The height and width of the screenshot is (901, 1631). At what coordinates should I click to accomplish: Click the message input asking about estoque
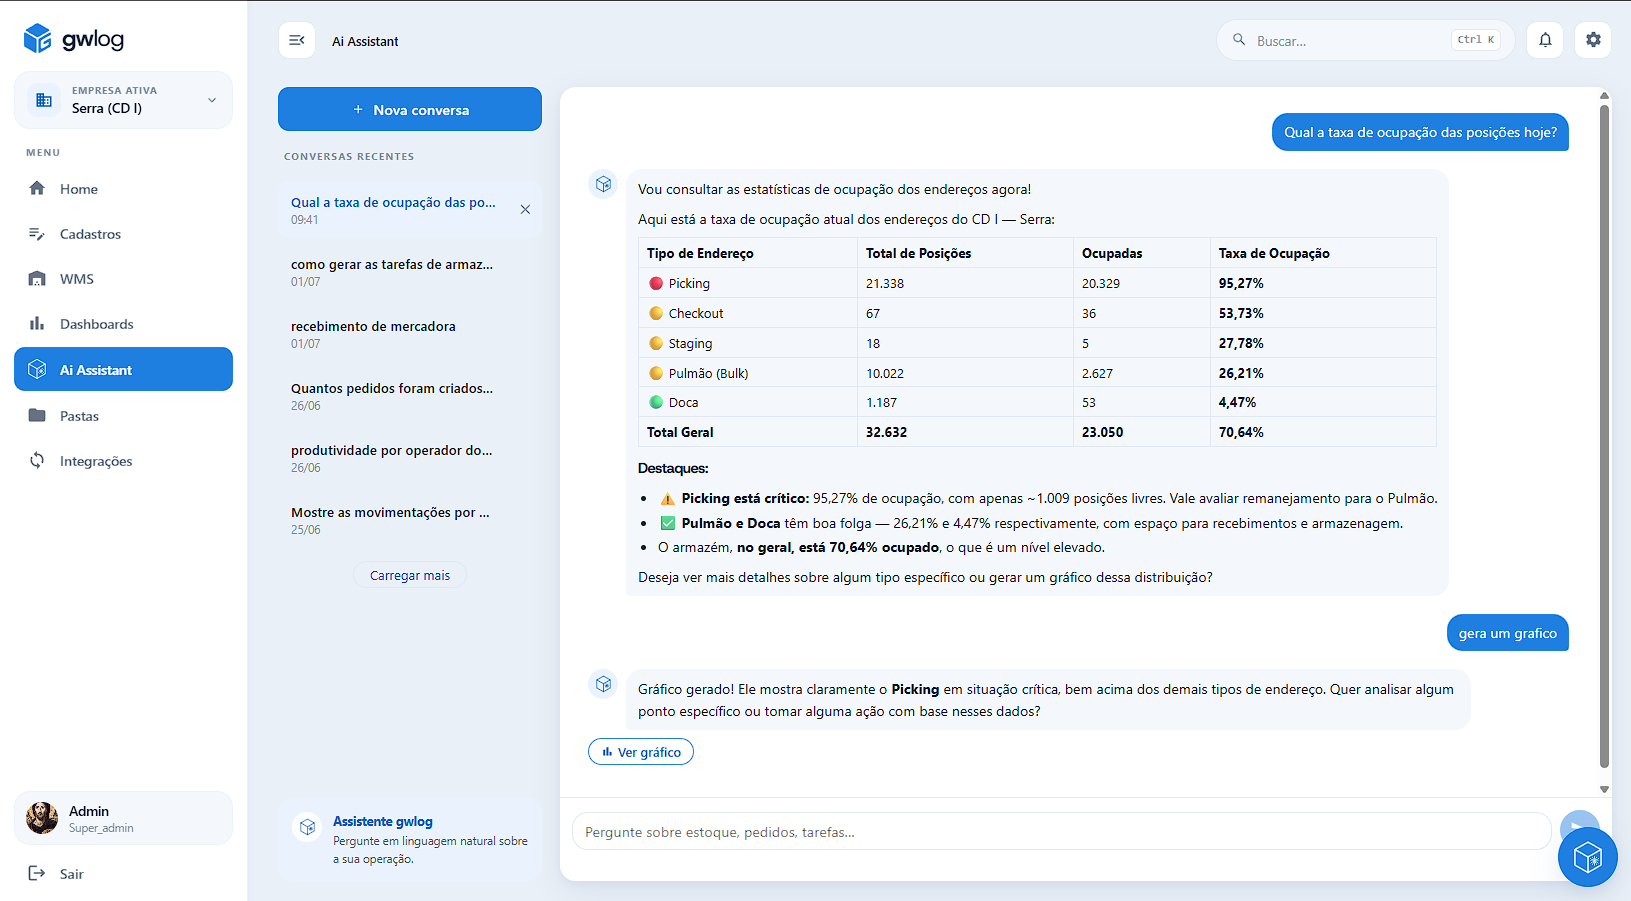[x=1061, y=831]
